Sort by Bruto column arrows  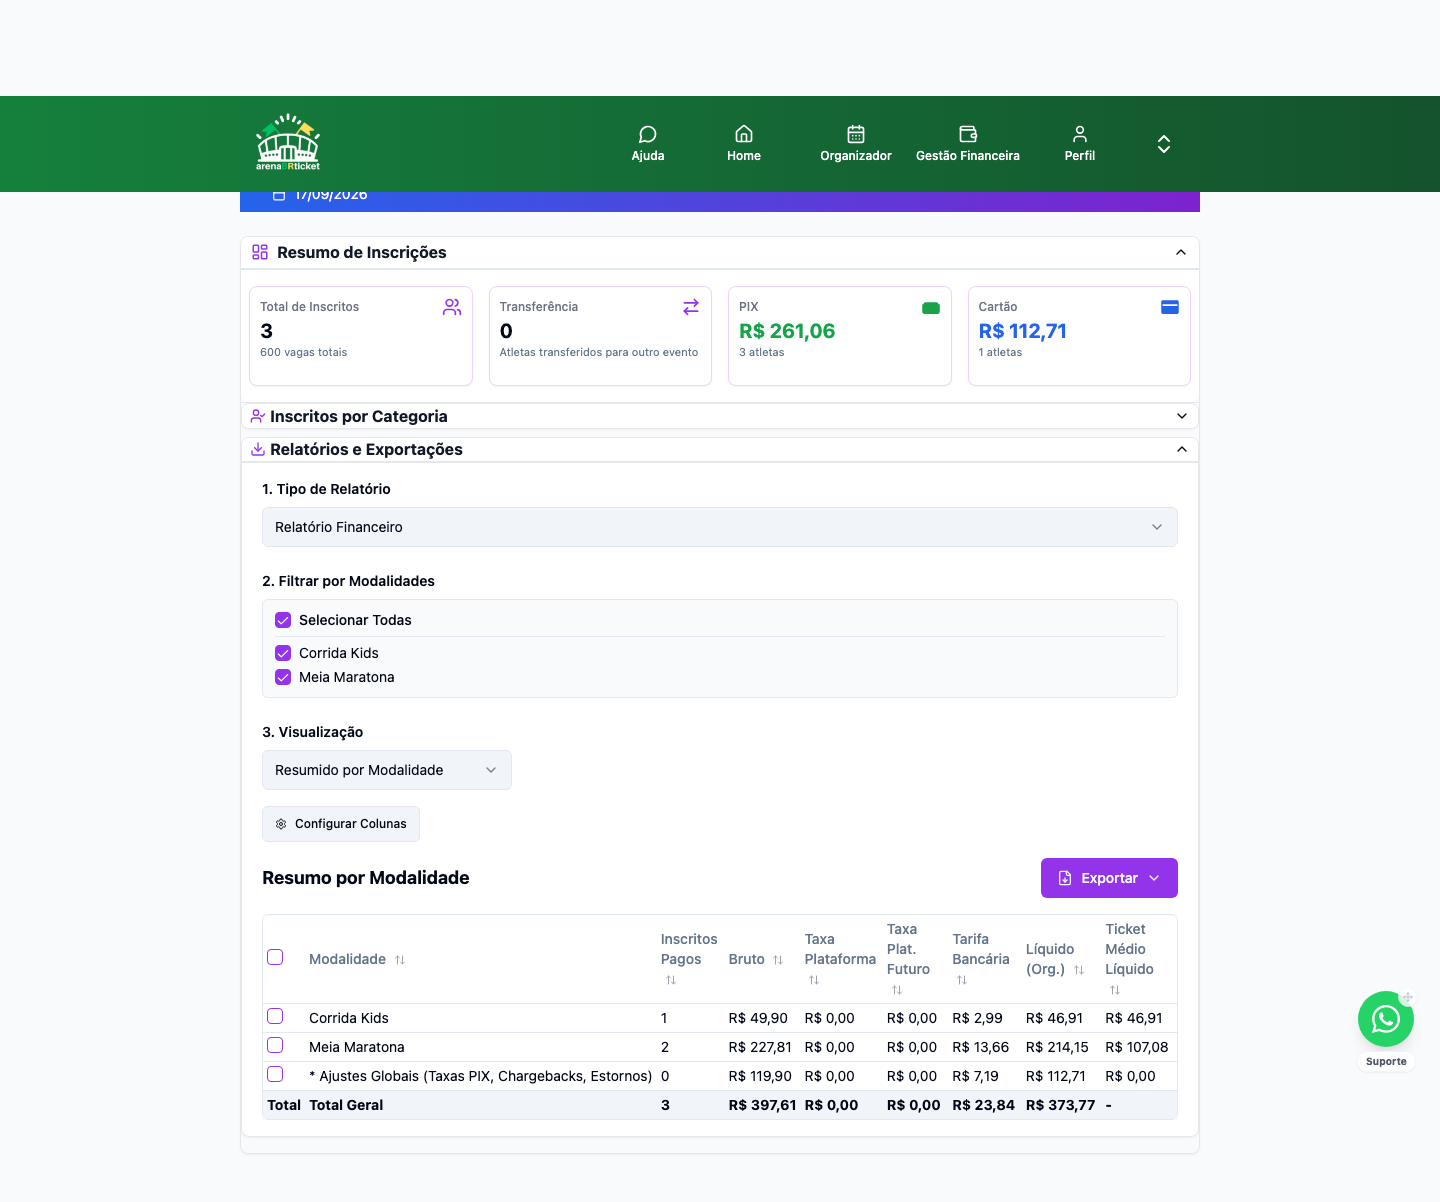778,960
